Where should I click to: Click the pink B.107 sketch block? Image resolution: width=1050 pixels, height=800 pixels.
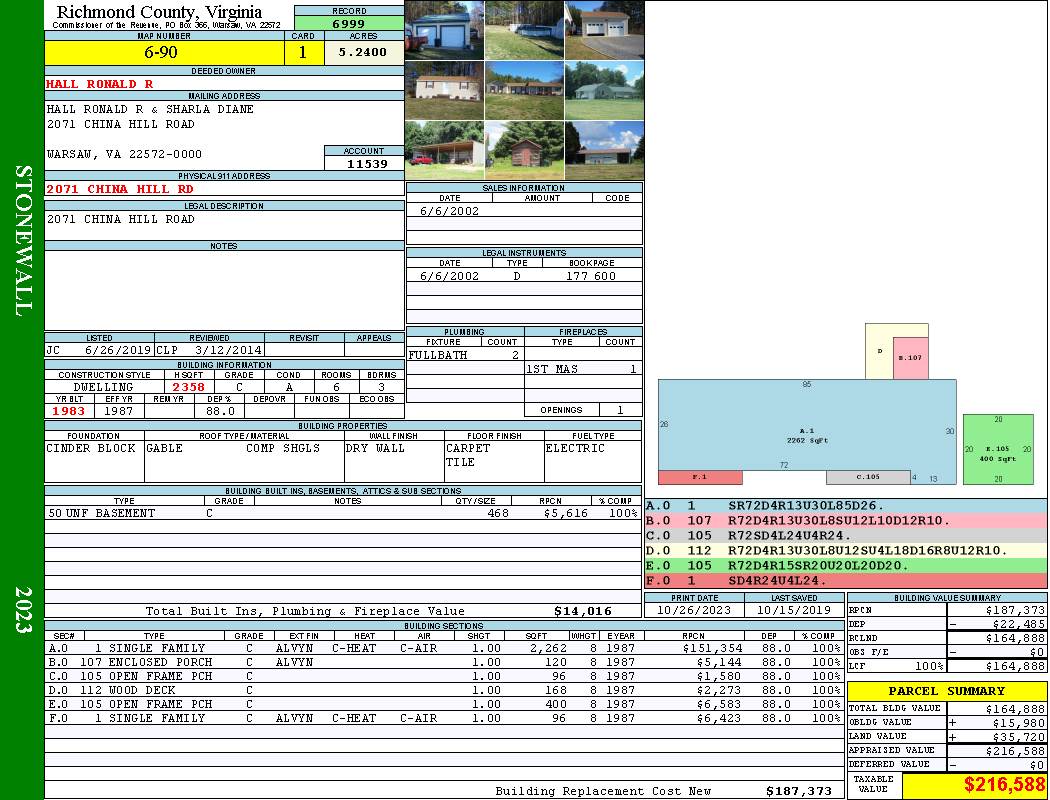point(910,359)
